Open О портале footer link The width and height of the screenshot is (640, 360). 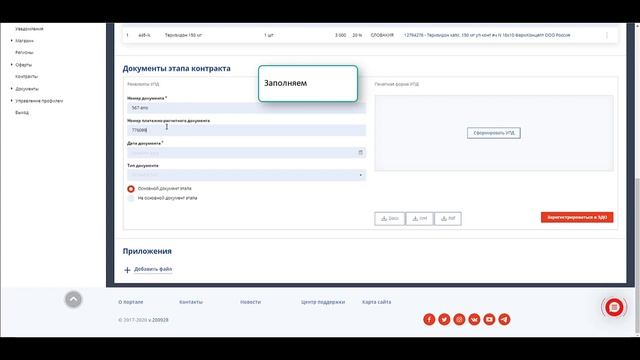tap(131, 302)
